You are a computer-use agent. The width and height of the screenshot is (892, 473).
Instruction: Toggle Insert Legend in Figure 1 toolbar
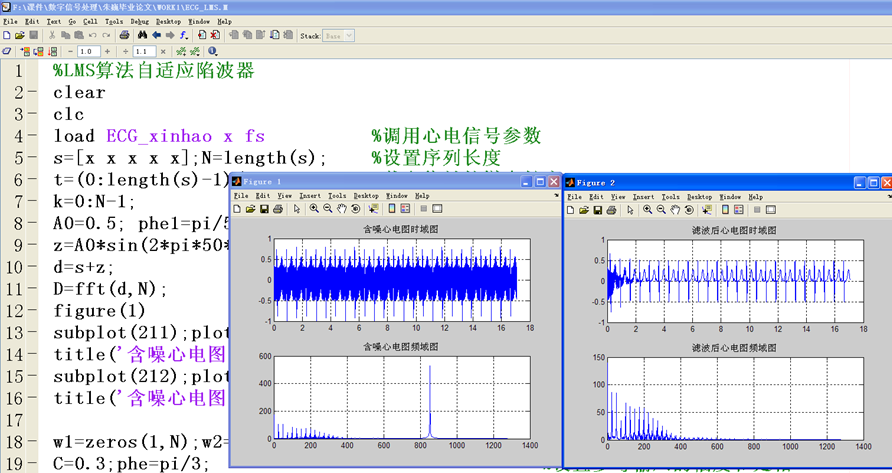pyautogui.click(x=405, y=209)
